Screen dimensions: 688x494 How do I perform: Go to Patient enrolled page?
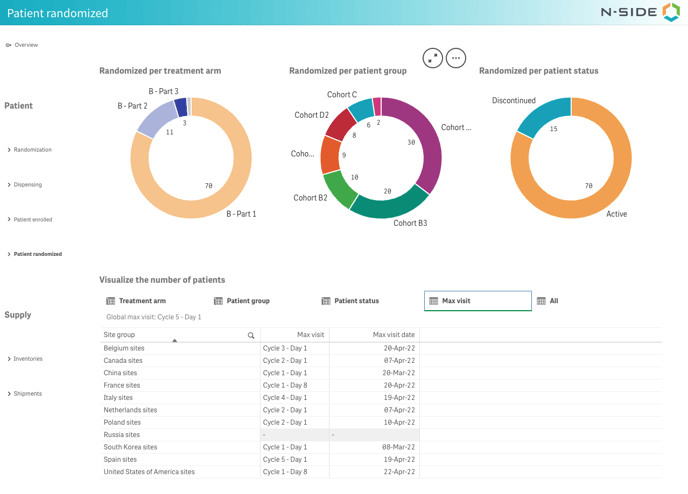point(33,220)
